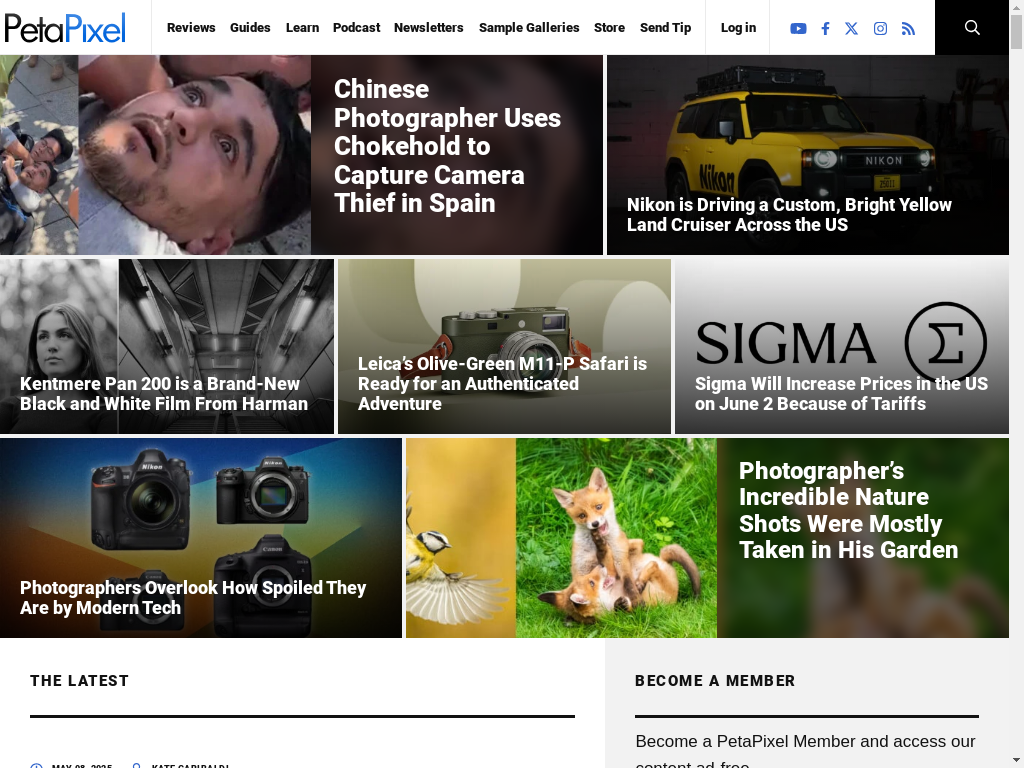1024x768 pixels.
Task: Click the chokehold man's face photo
Action: tap(195, 155)
